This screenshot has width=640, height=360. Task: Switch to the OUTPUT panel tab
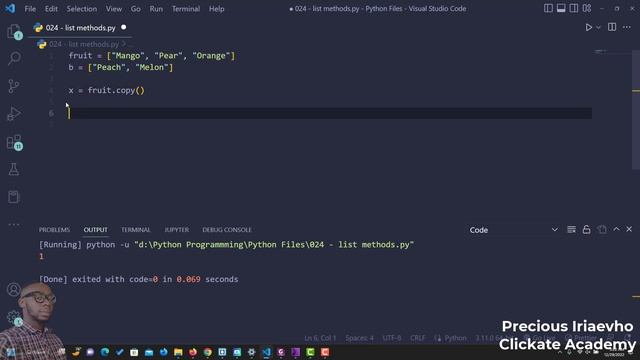click(96, 230)
